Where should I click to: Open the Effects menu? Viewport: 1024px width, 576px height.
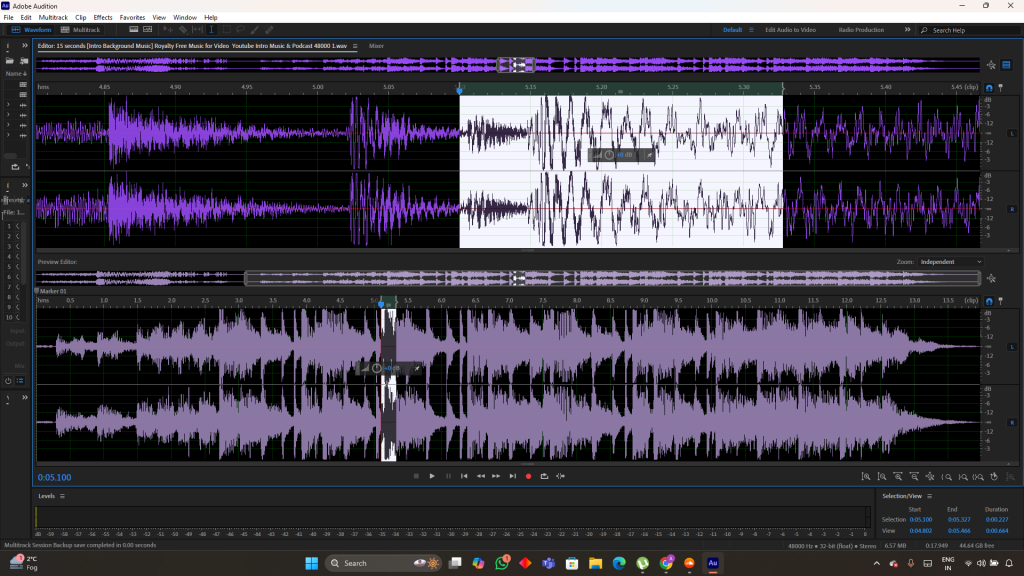tap(103, 17)
